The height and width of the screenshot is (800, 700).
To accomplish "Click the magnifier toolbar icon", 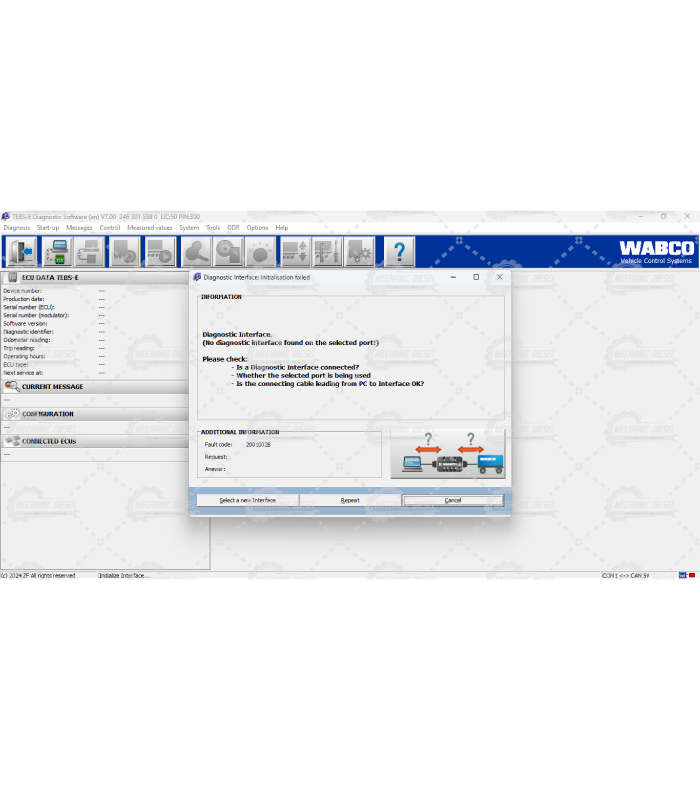I will (x=195, y=251).
